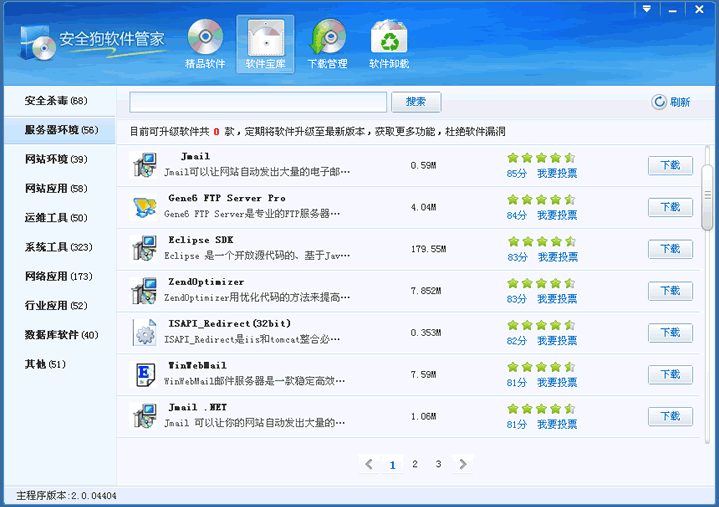Select 网络应用 (173) category

(59, 276)
